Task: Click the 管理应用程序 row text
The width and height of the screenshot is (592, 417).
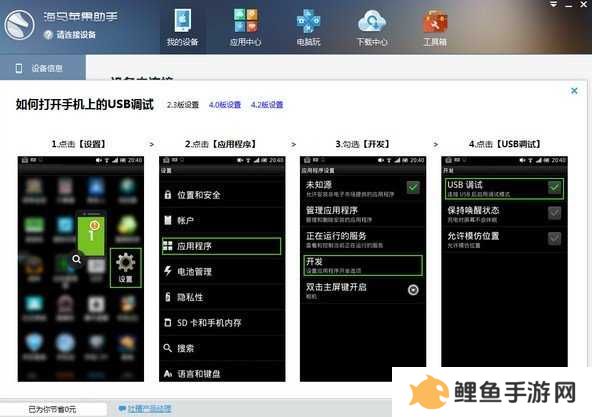Action: (x=332, y=210)
